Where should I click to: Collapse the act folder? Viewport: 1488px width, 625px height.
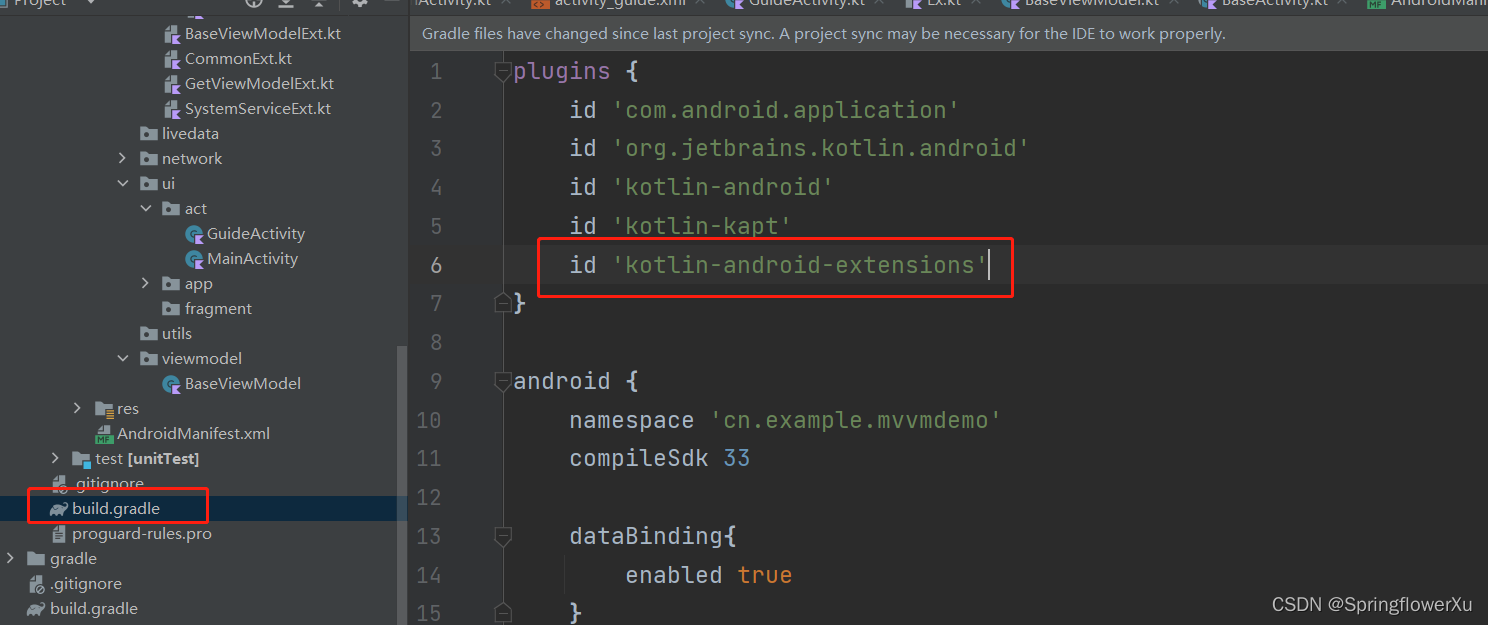pos(145,209)
